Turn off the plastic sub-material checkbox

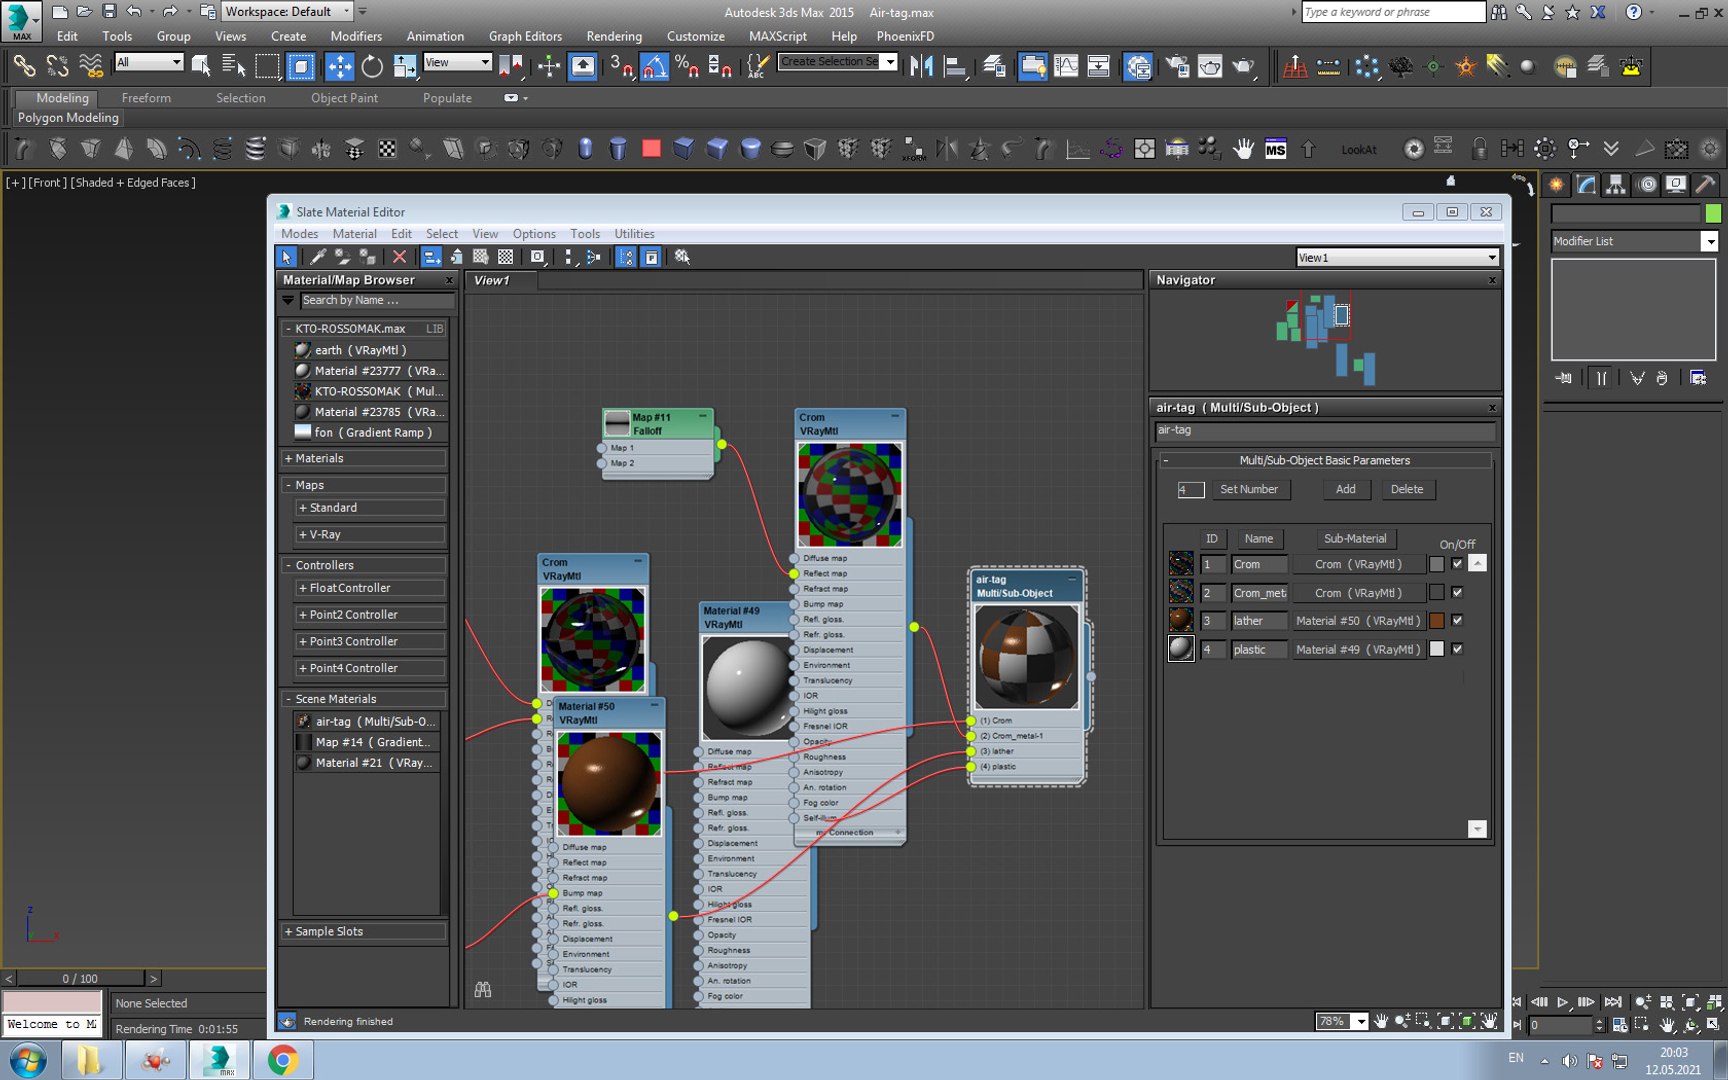coord(1457,649)
